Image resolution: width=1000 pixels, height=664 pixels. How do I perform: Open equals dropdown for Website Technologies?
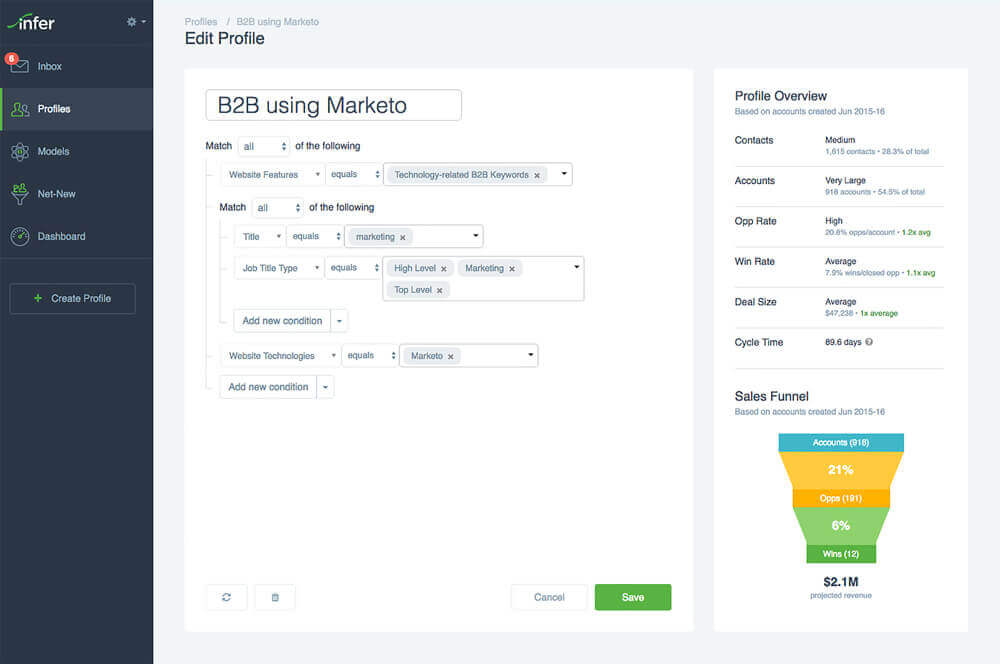(371, 356)
